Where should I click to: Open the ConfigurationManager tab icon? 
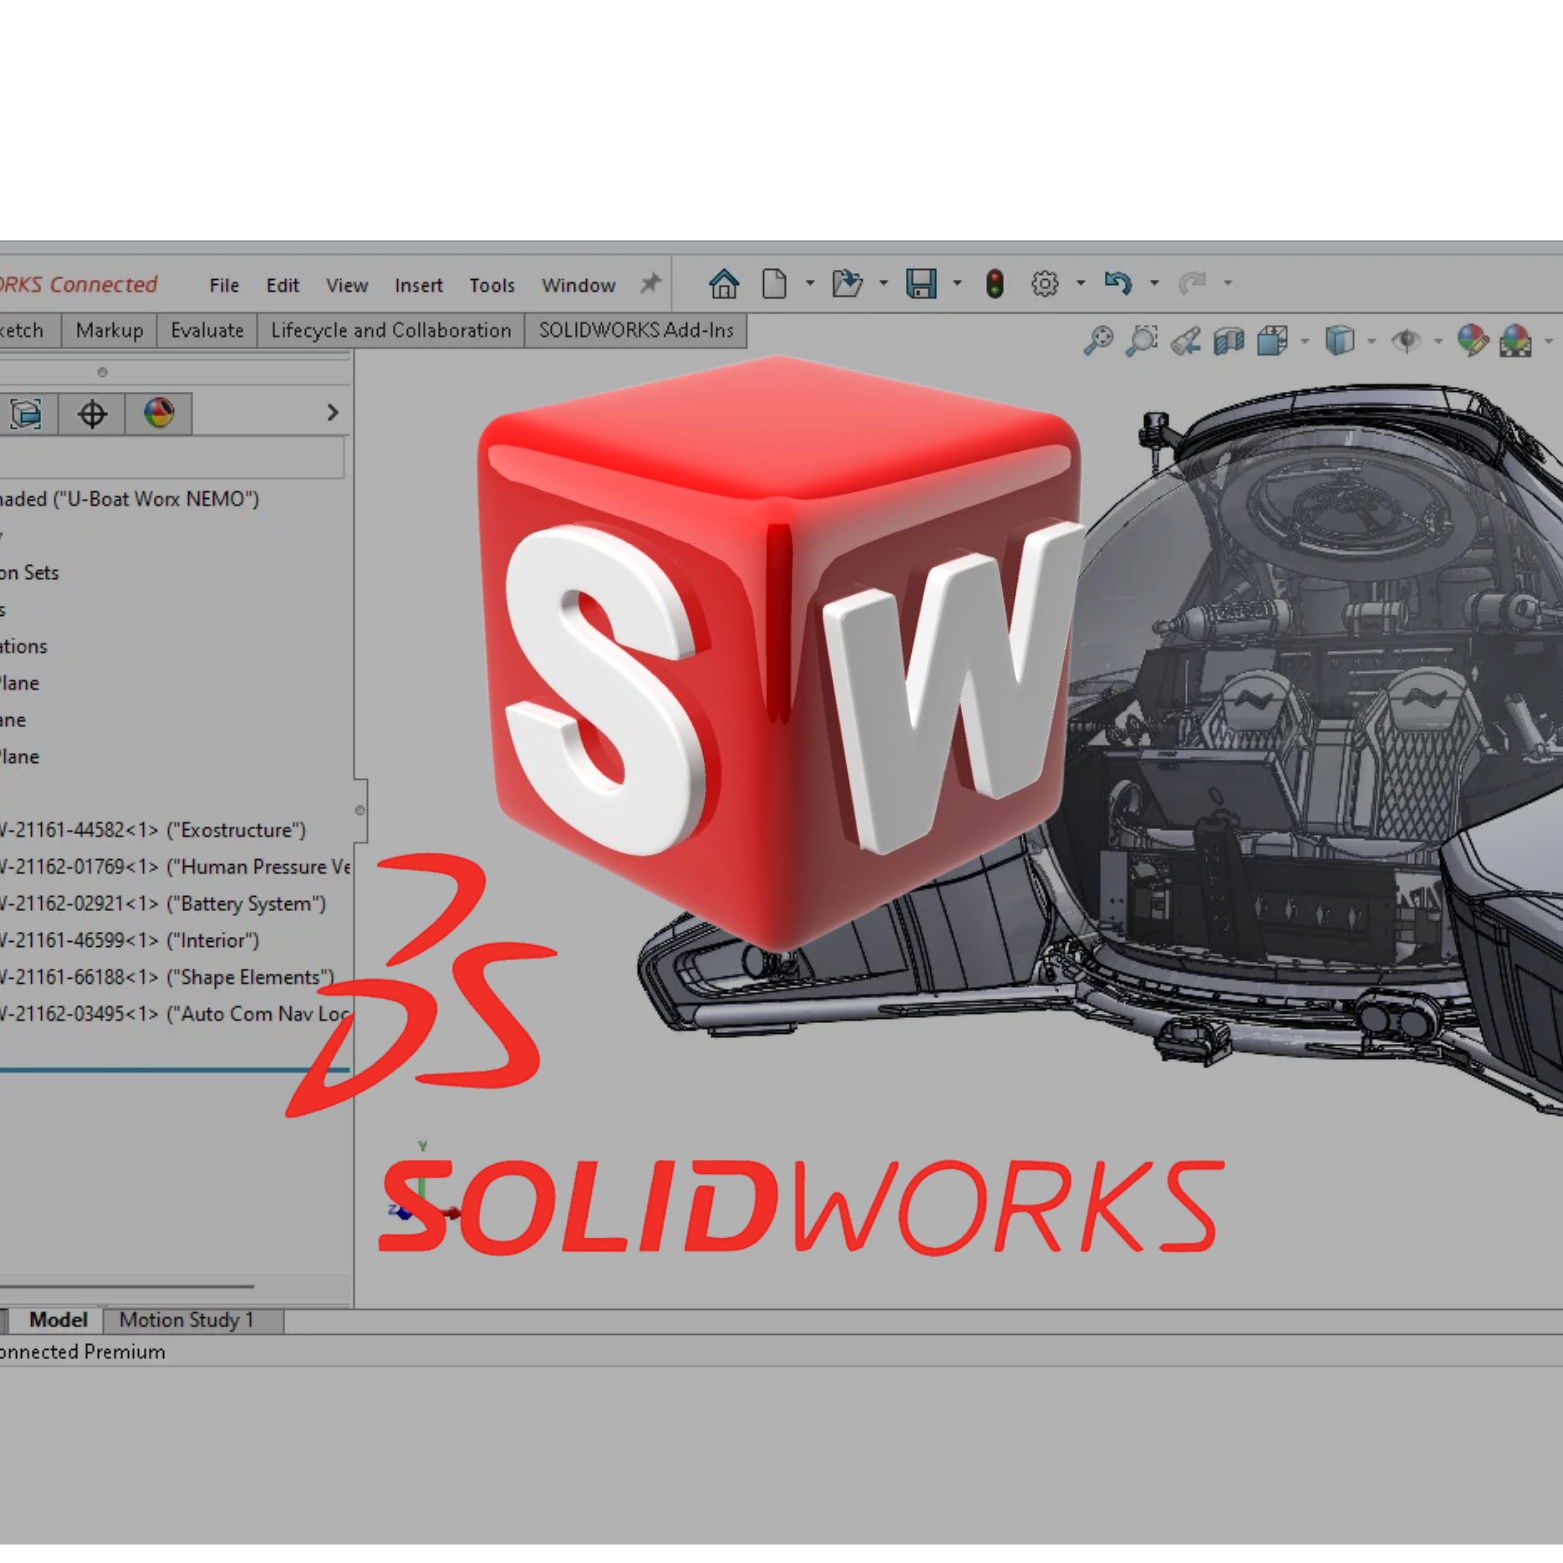pos(27,413)
